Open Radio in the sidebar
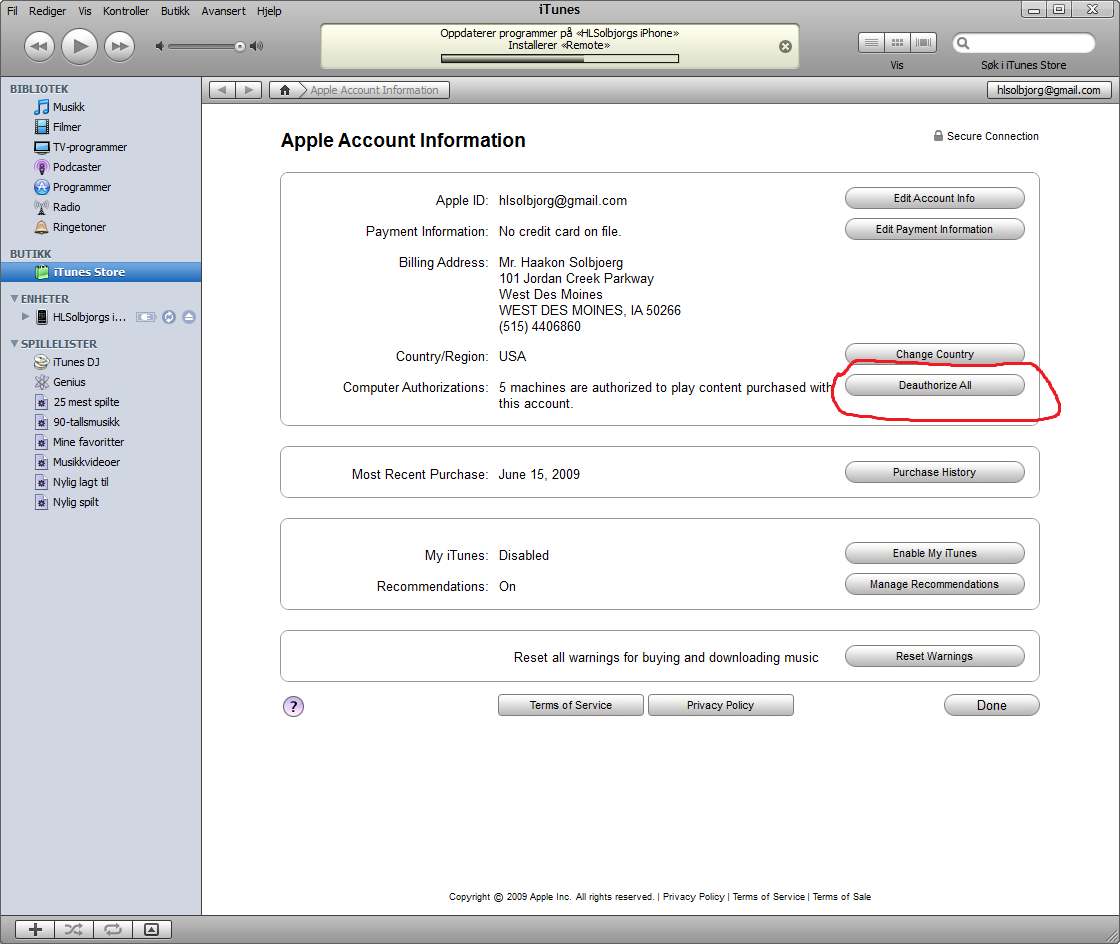Screen dimensions: 1120x944 pyautogui.click(x=66, y=207)
